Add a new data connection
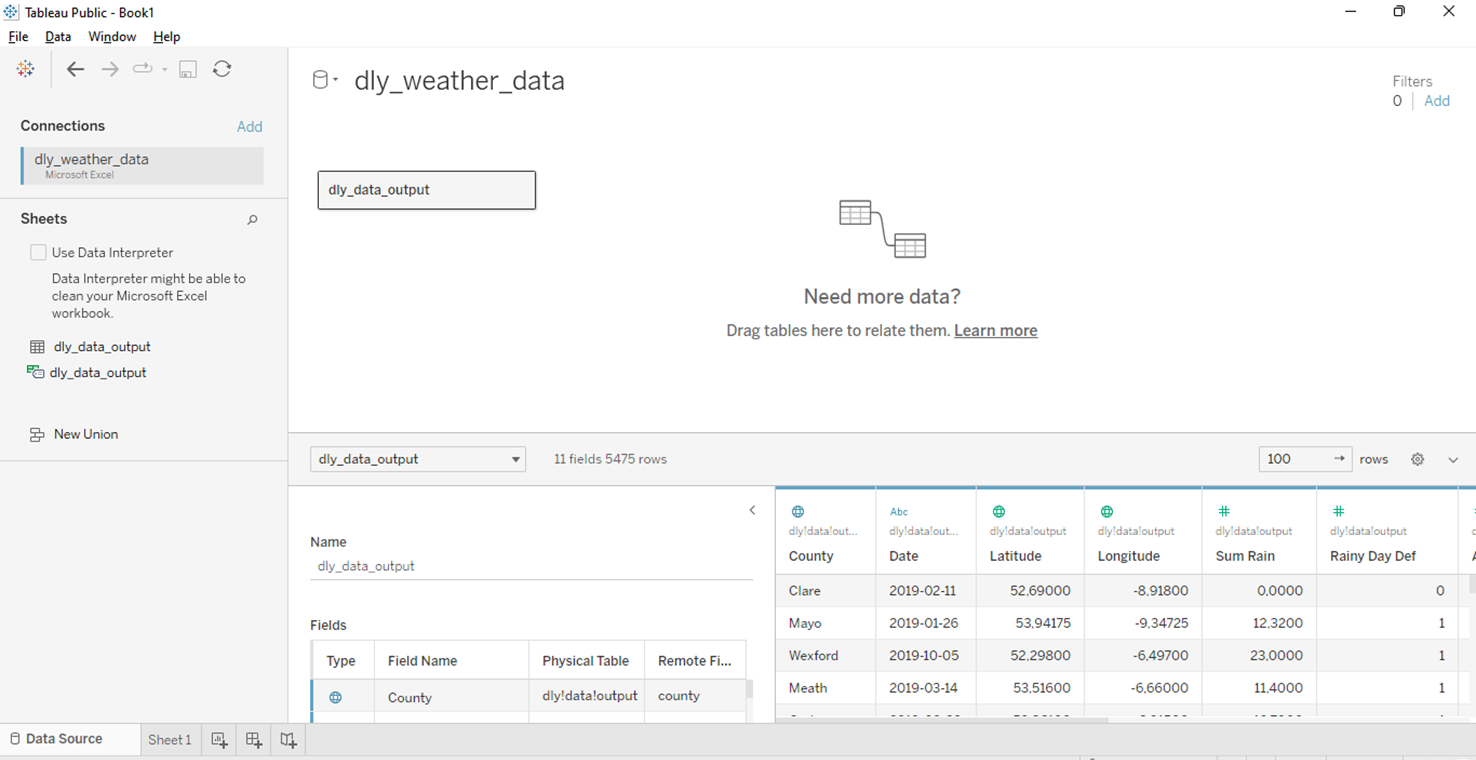This screenshot has height=760, width=1476. point(249,126)
